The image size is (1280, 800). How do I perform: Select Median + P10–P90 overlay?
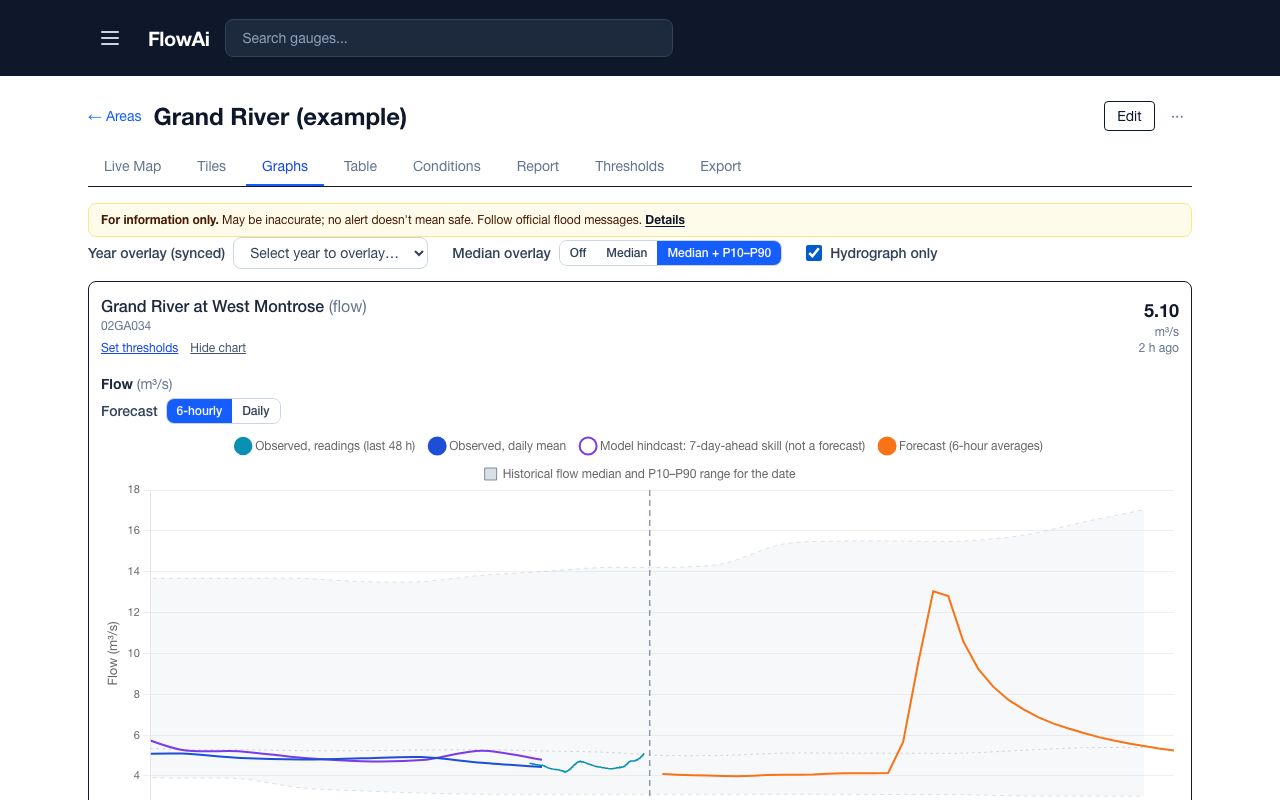click(x=719, y=253)
